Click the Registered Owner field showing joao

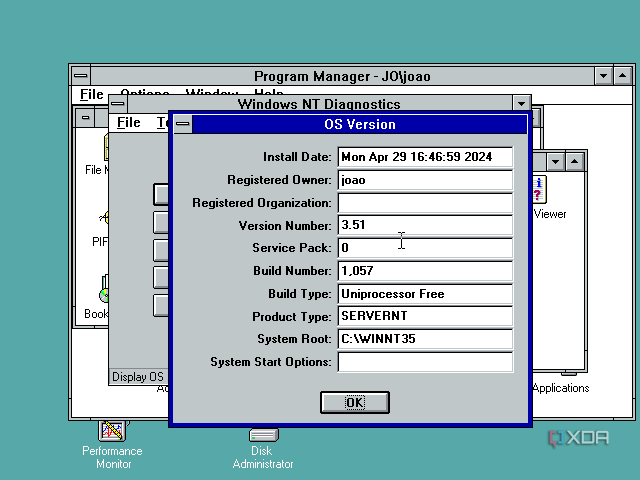click(425, 180)
